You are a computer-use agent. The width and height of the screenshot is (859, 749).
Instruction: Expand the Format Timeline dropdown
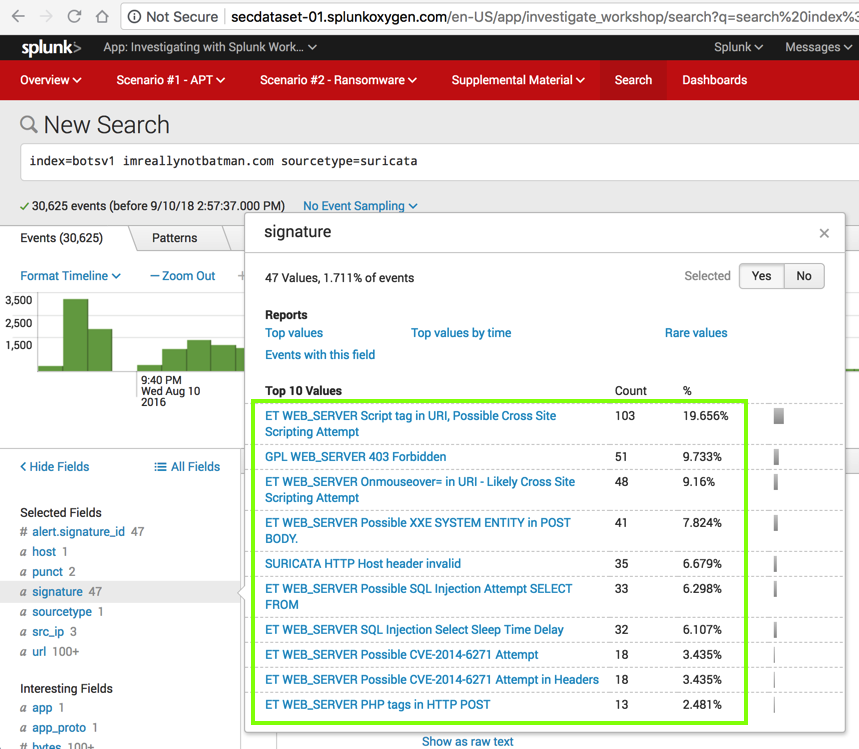point(70,276)
